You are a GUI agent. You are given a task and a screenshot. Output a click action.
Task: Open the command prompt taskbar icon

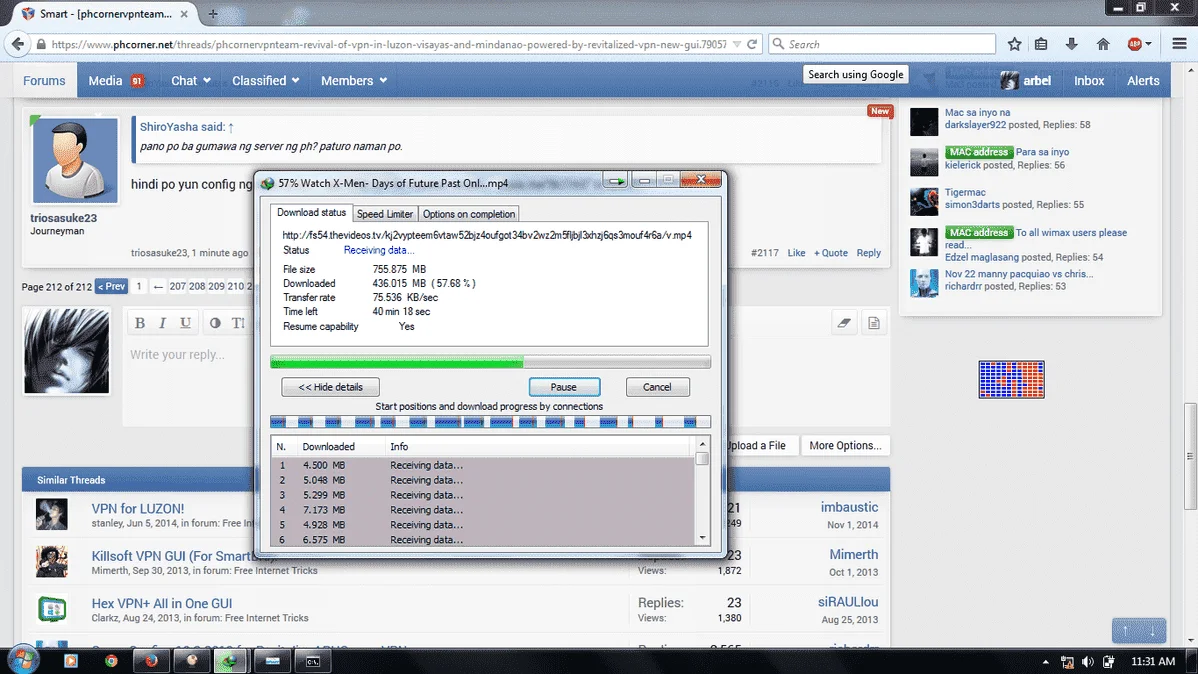click(x=312, y=661)
